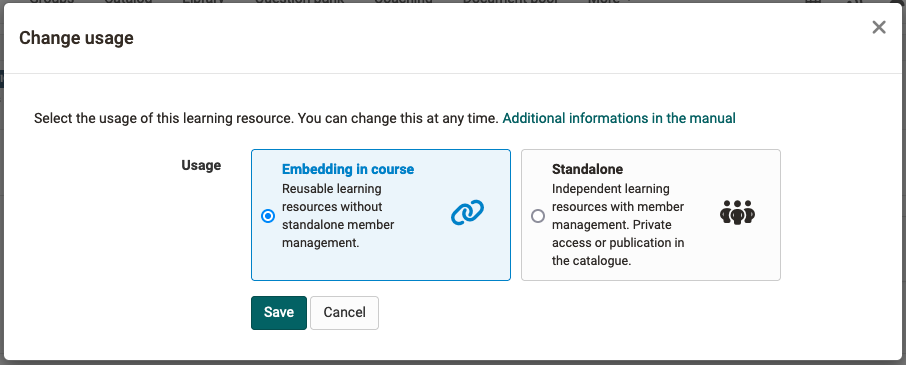The height and width of the screenshot is (365, 906).
Task: Select the Embedding in course radio button
Action: [x=268, y=216]
